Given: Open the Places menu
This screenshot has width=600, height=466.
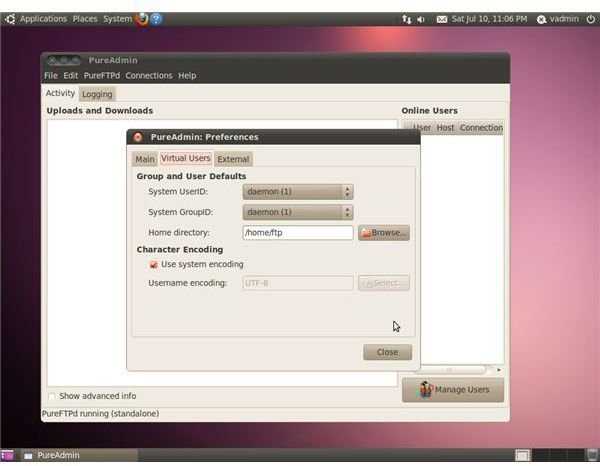Looking at the screenshot, I should click(x=85, y=19).
